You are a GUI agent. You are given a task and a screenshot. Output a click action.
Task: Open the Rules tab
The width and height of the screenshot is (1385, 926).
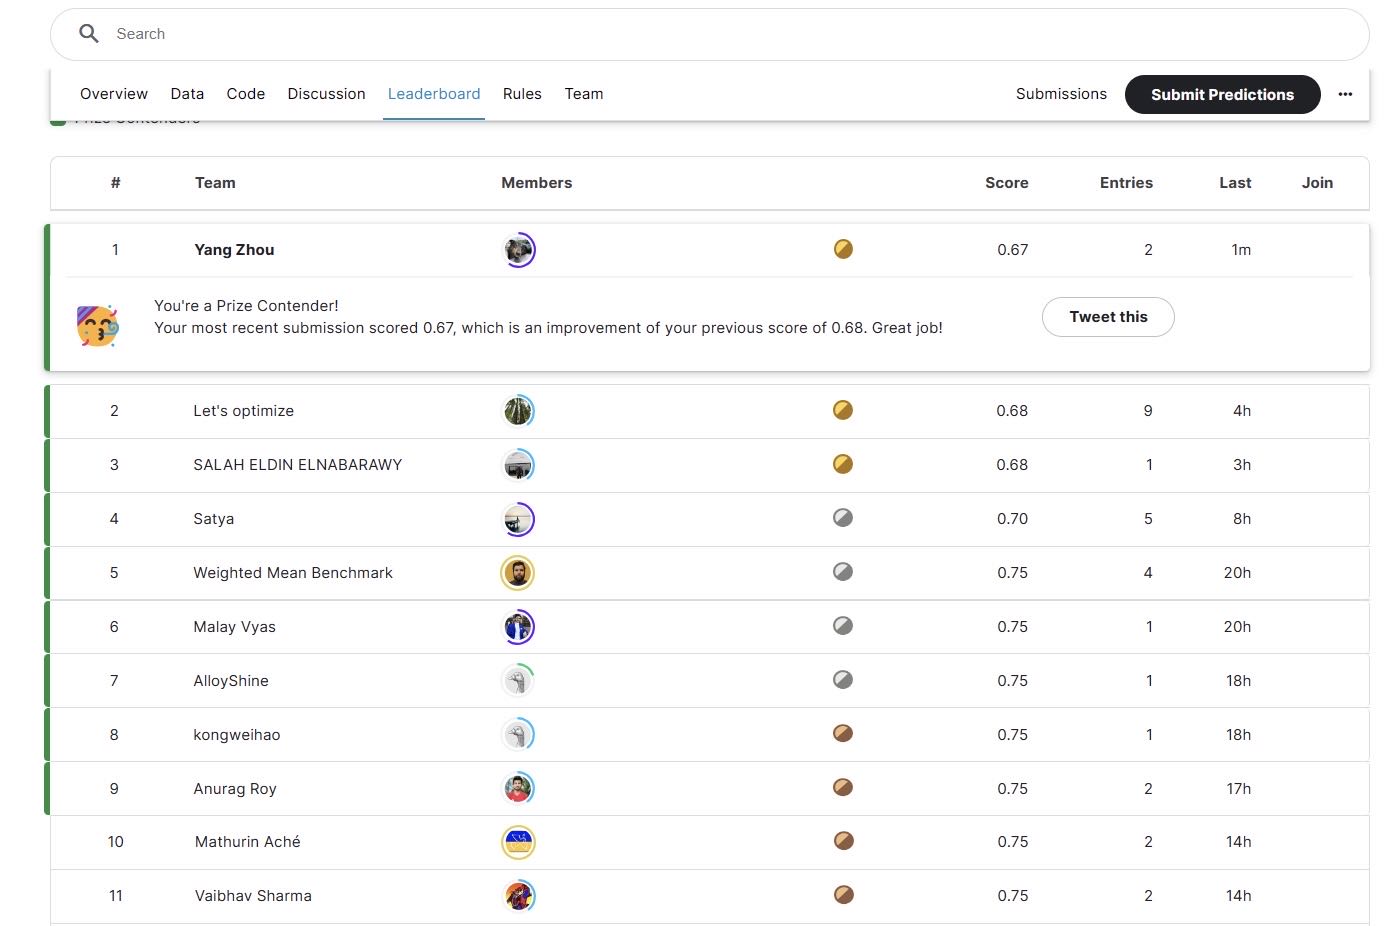tap(522, 94)
